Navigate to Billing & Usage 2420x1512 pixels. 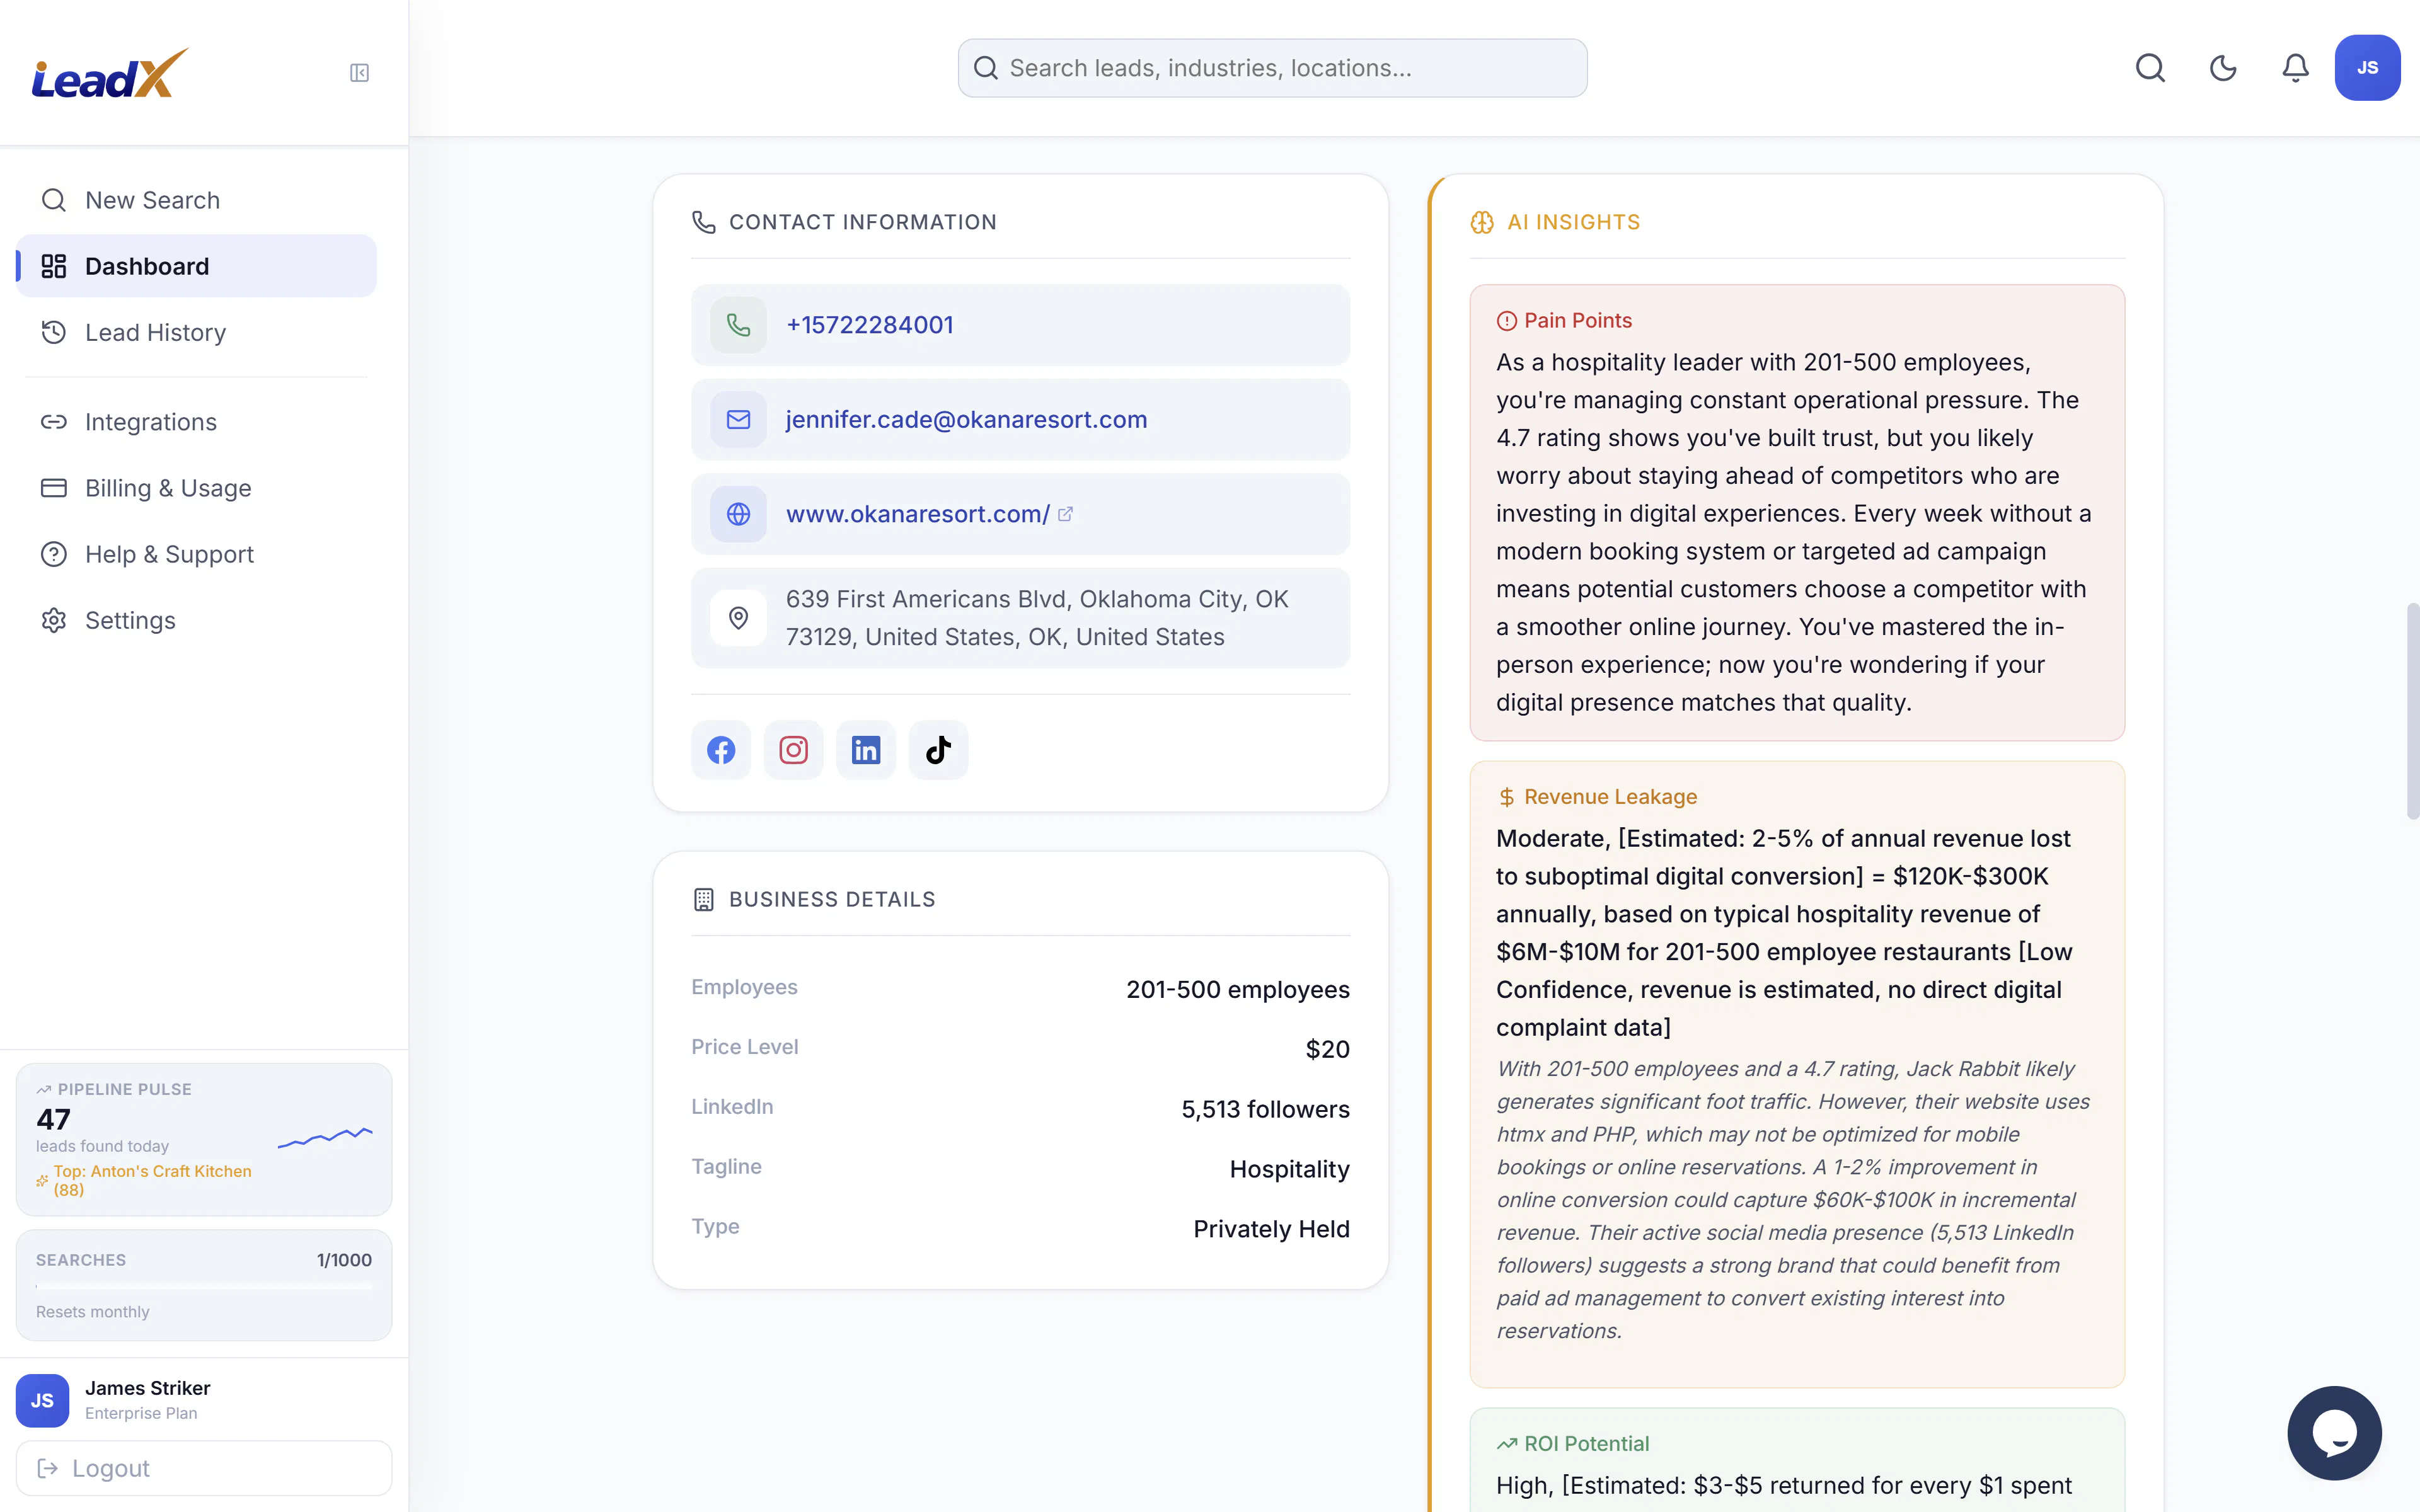click(196, 488)
